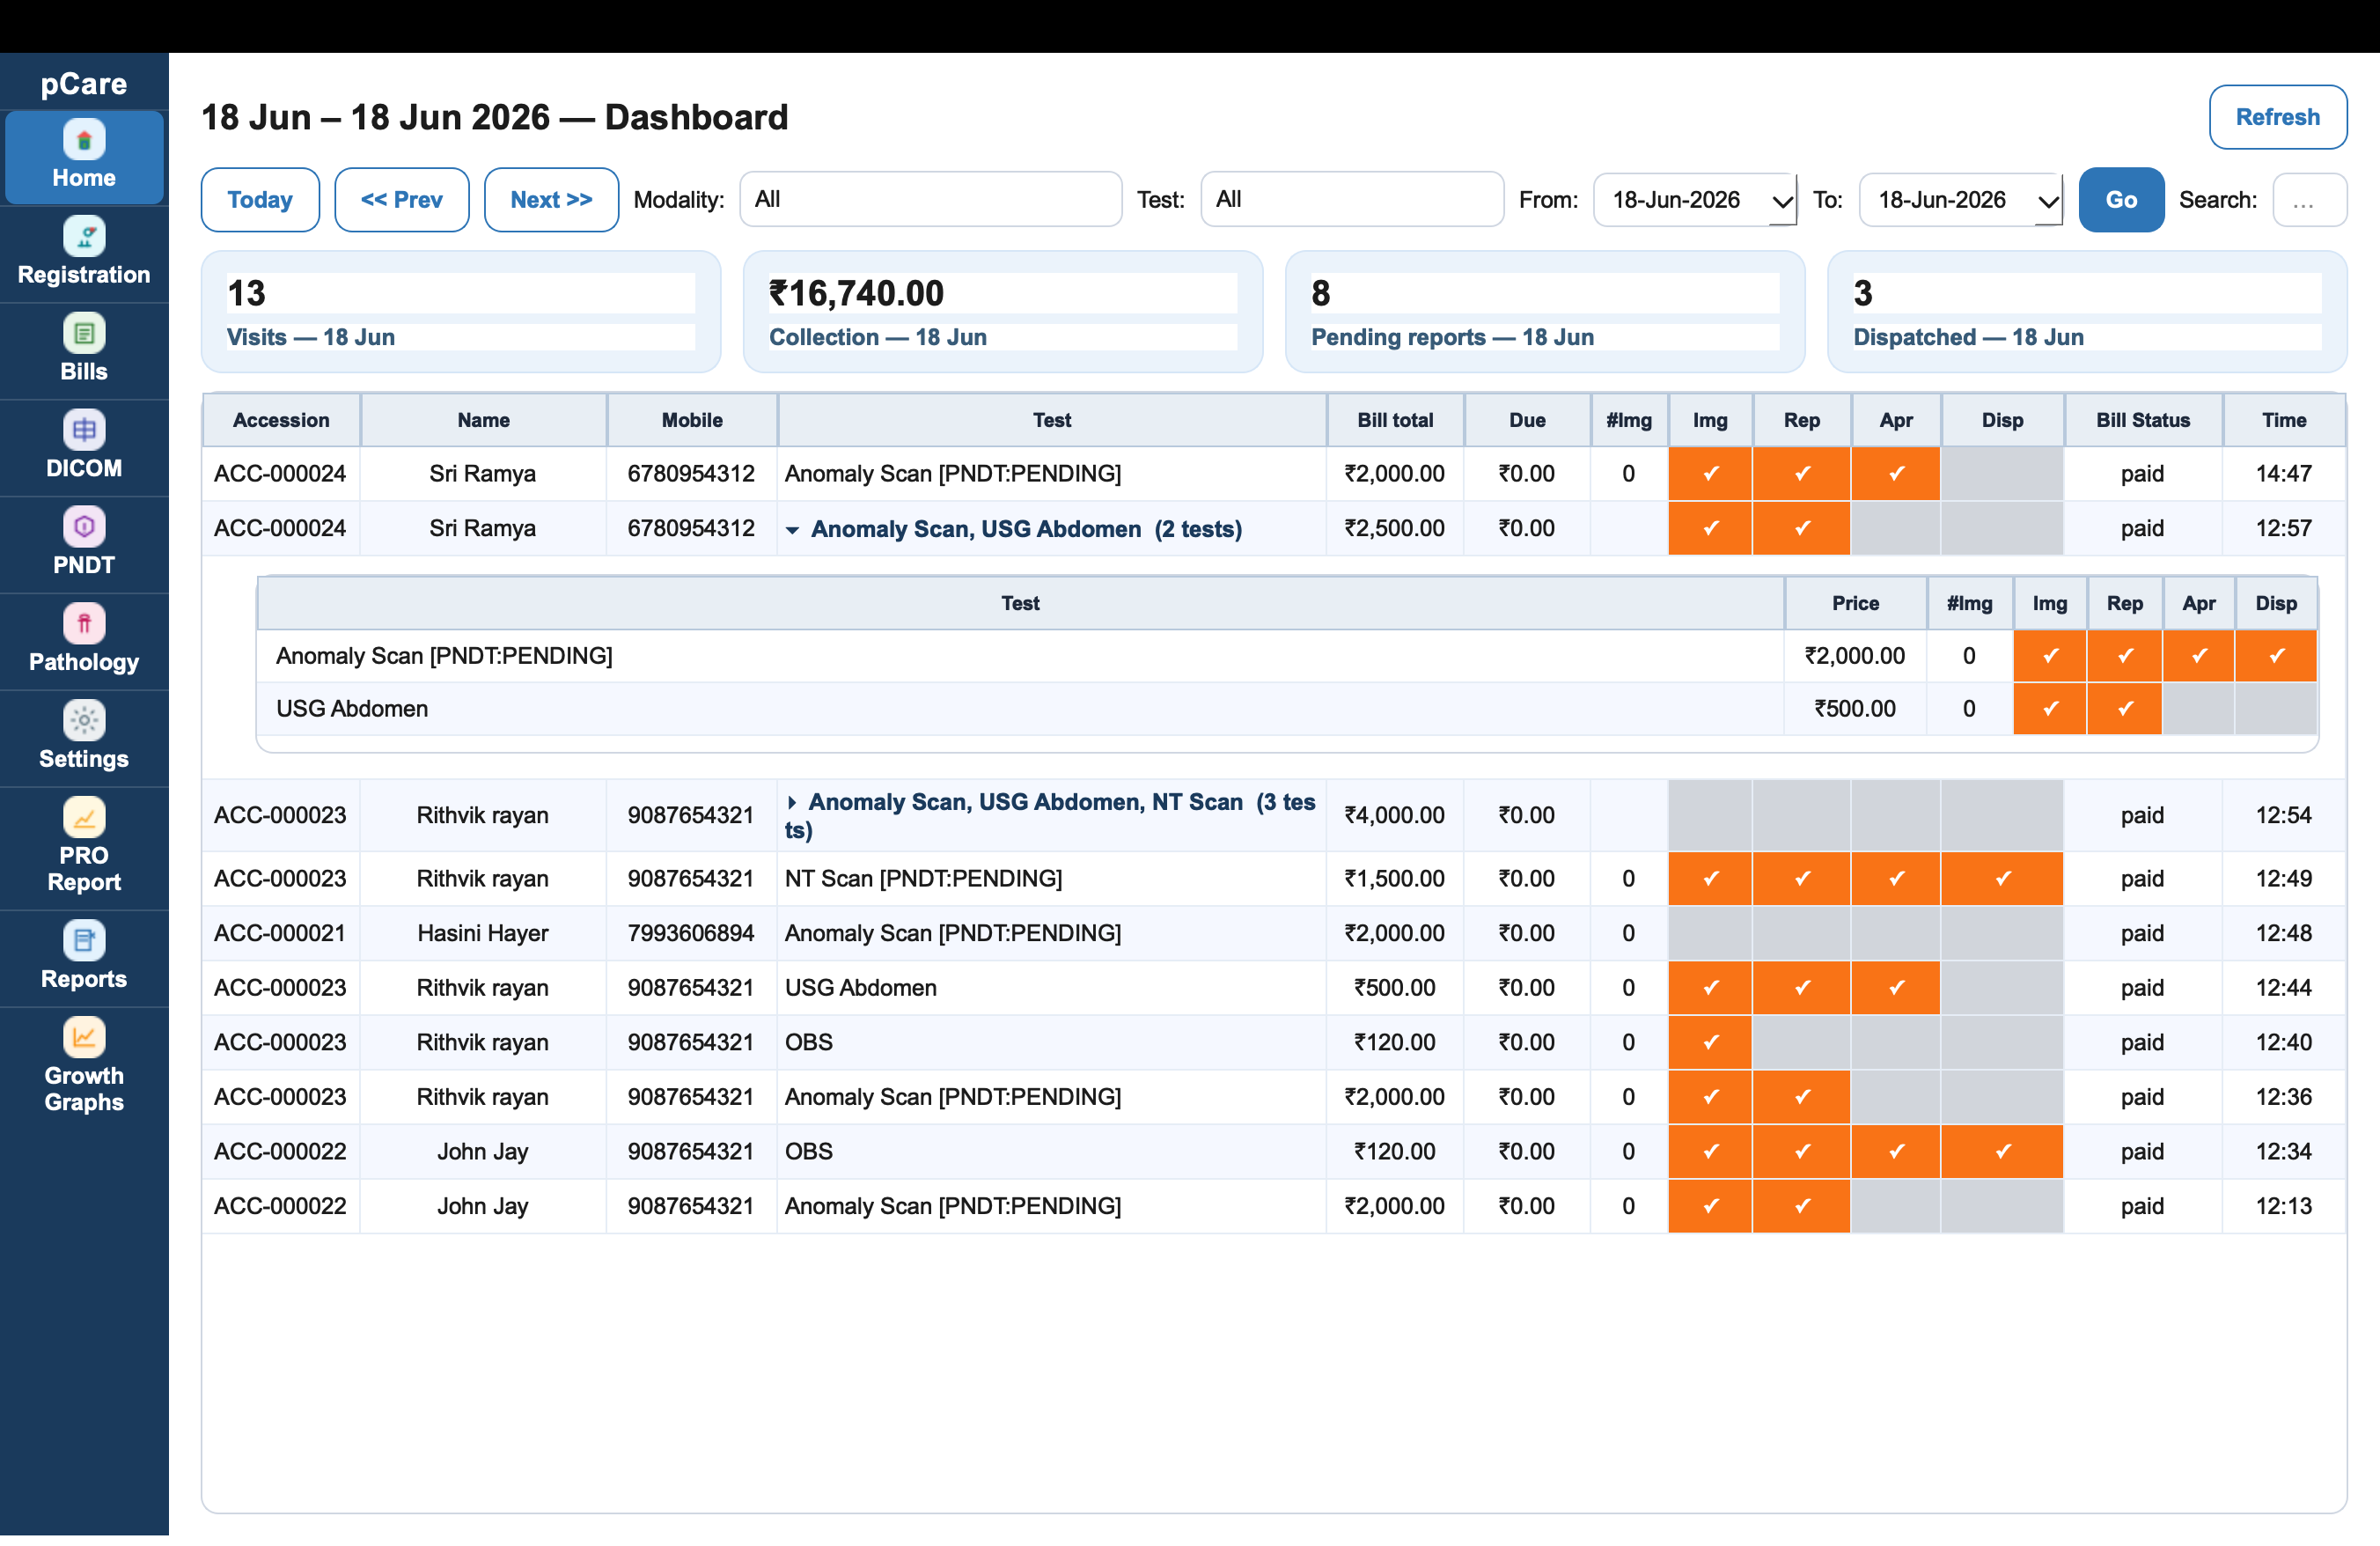The height and width of the screenshot is (1546, 2380).
Task: Click the Img check for the 14:47 row
Action: coord(1710,474)
